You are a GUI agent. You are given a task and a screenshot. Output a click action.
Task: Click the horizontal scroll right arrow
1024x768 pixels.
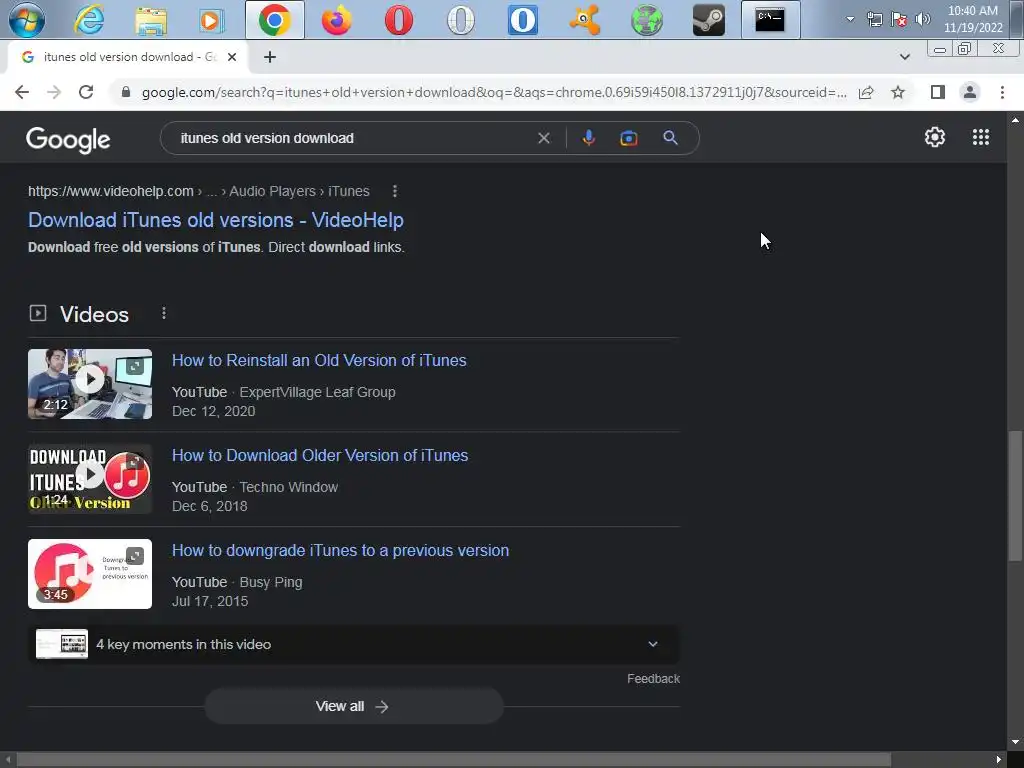point(999,760)
